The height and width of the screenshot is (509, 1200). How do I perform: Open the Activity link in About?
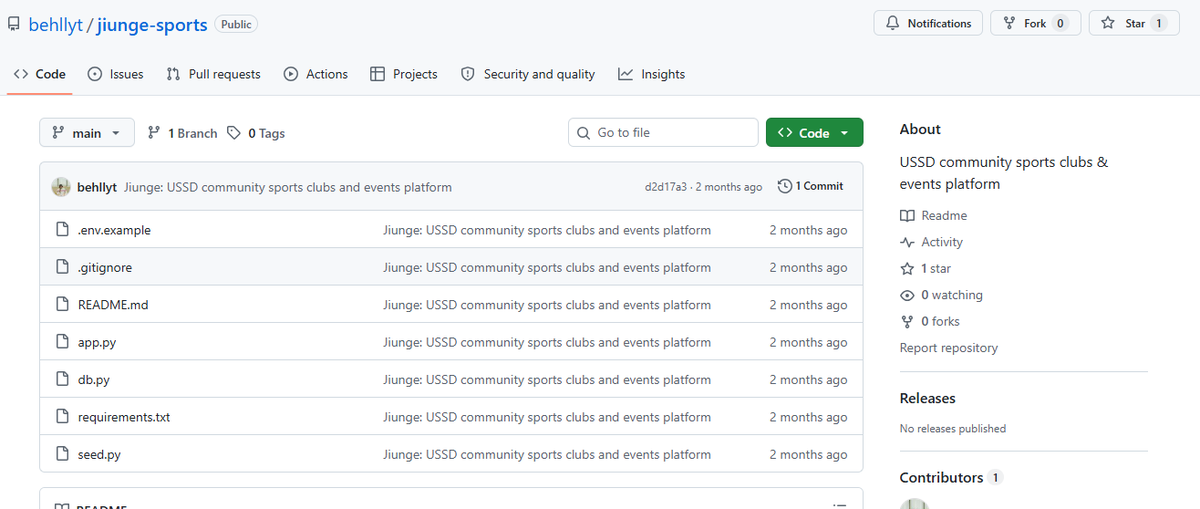931,242
